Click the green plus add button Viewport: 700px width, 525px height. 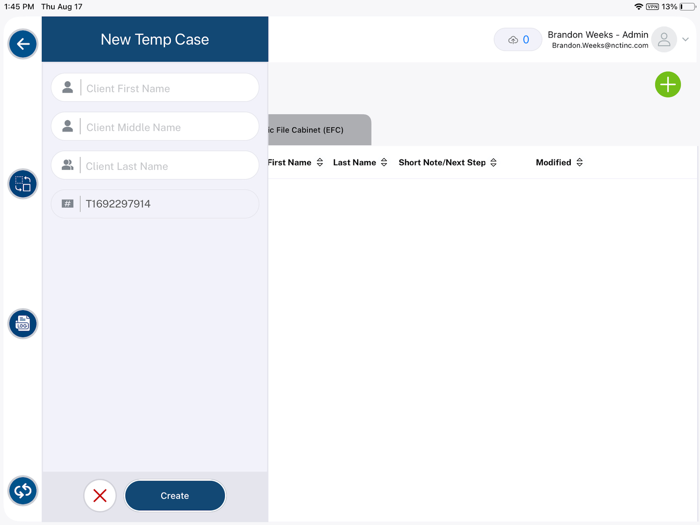[667, 84]
